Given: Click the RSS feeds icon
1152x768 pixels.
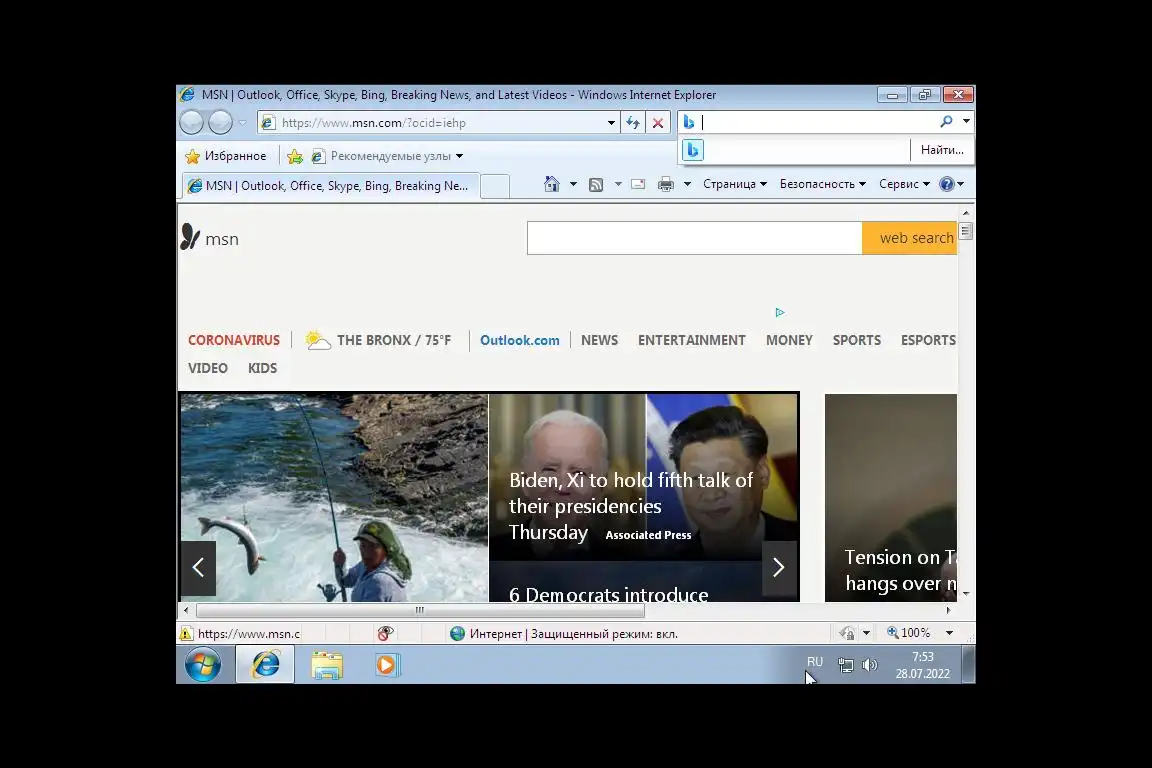Looking at the screenshot, I should [x=596, y=184].
